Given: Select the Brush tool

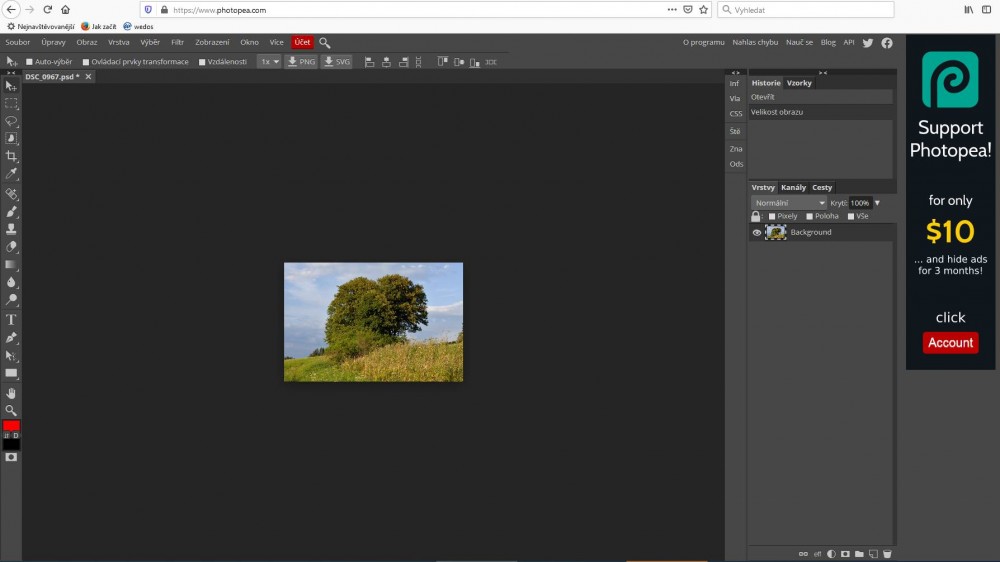Looking at the screenshot, I should pos(11,212).
